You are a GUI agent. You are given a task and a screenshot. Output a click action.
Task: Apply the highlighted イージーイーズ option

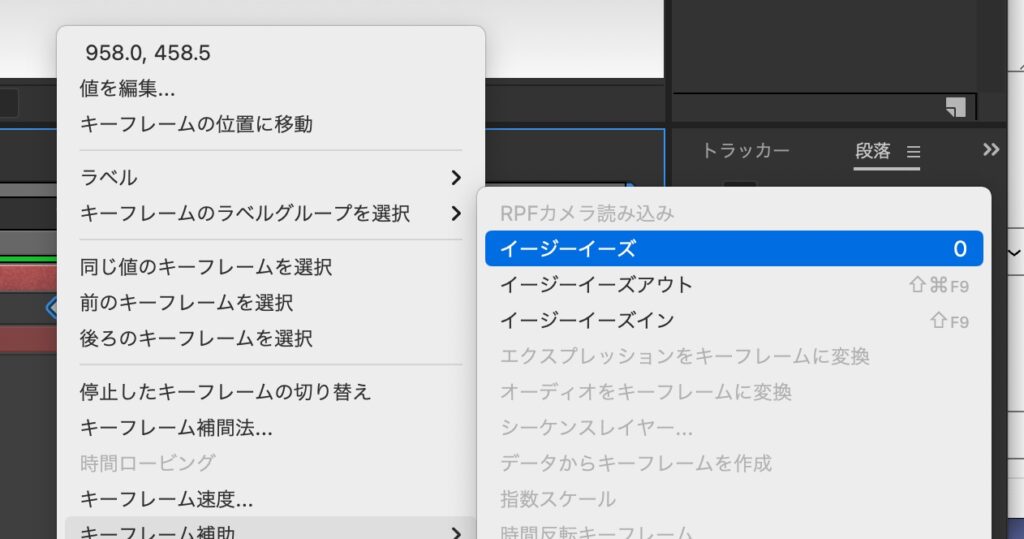(x=733, y=249)
